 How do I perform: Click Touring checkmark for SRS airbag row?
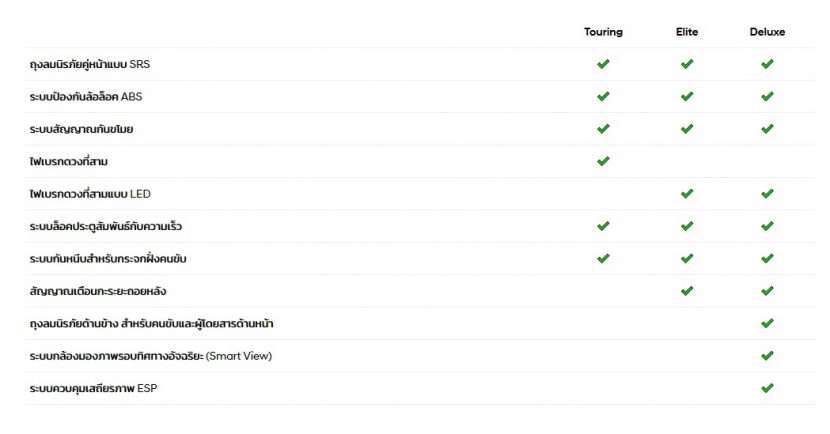tap(603, 64)
